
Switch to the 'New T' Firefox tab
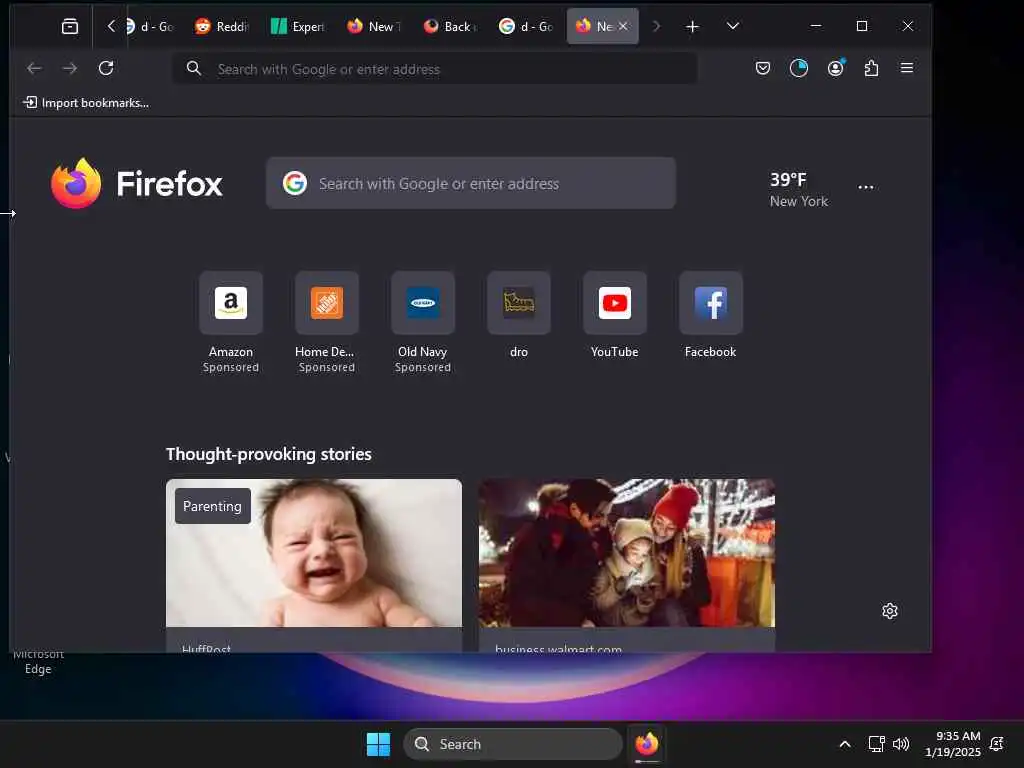374,26
